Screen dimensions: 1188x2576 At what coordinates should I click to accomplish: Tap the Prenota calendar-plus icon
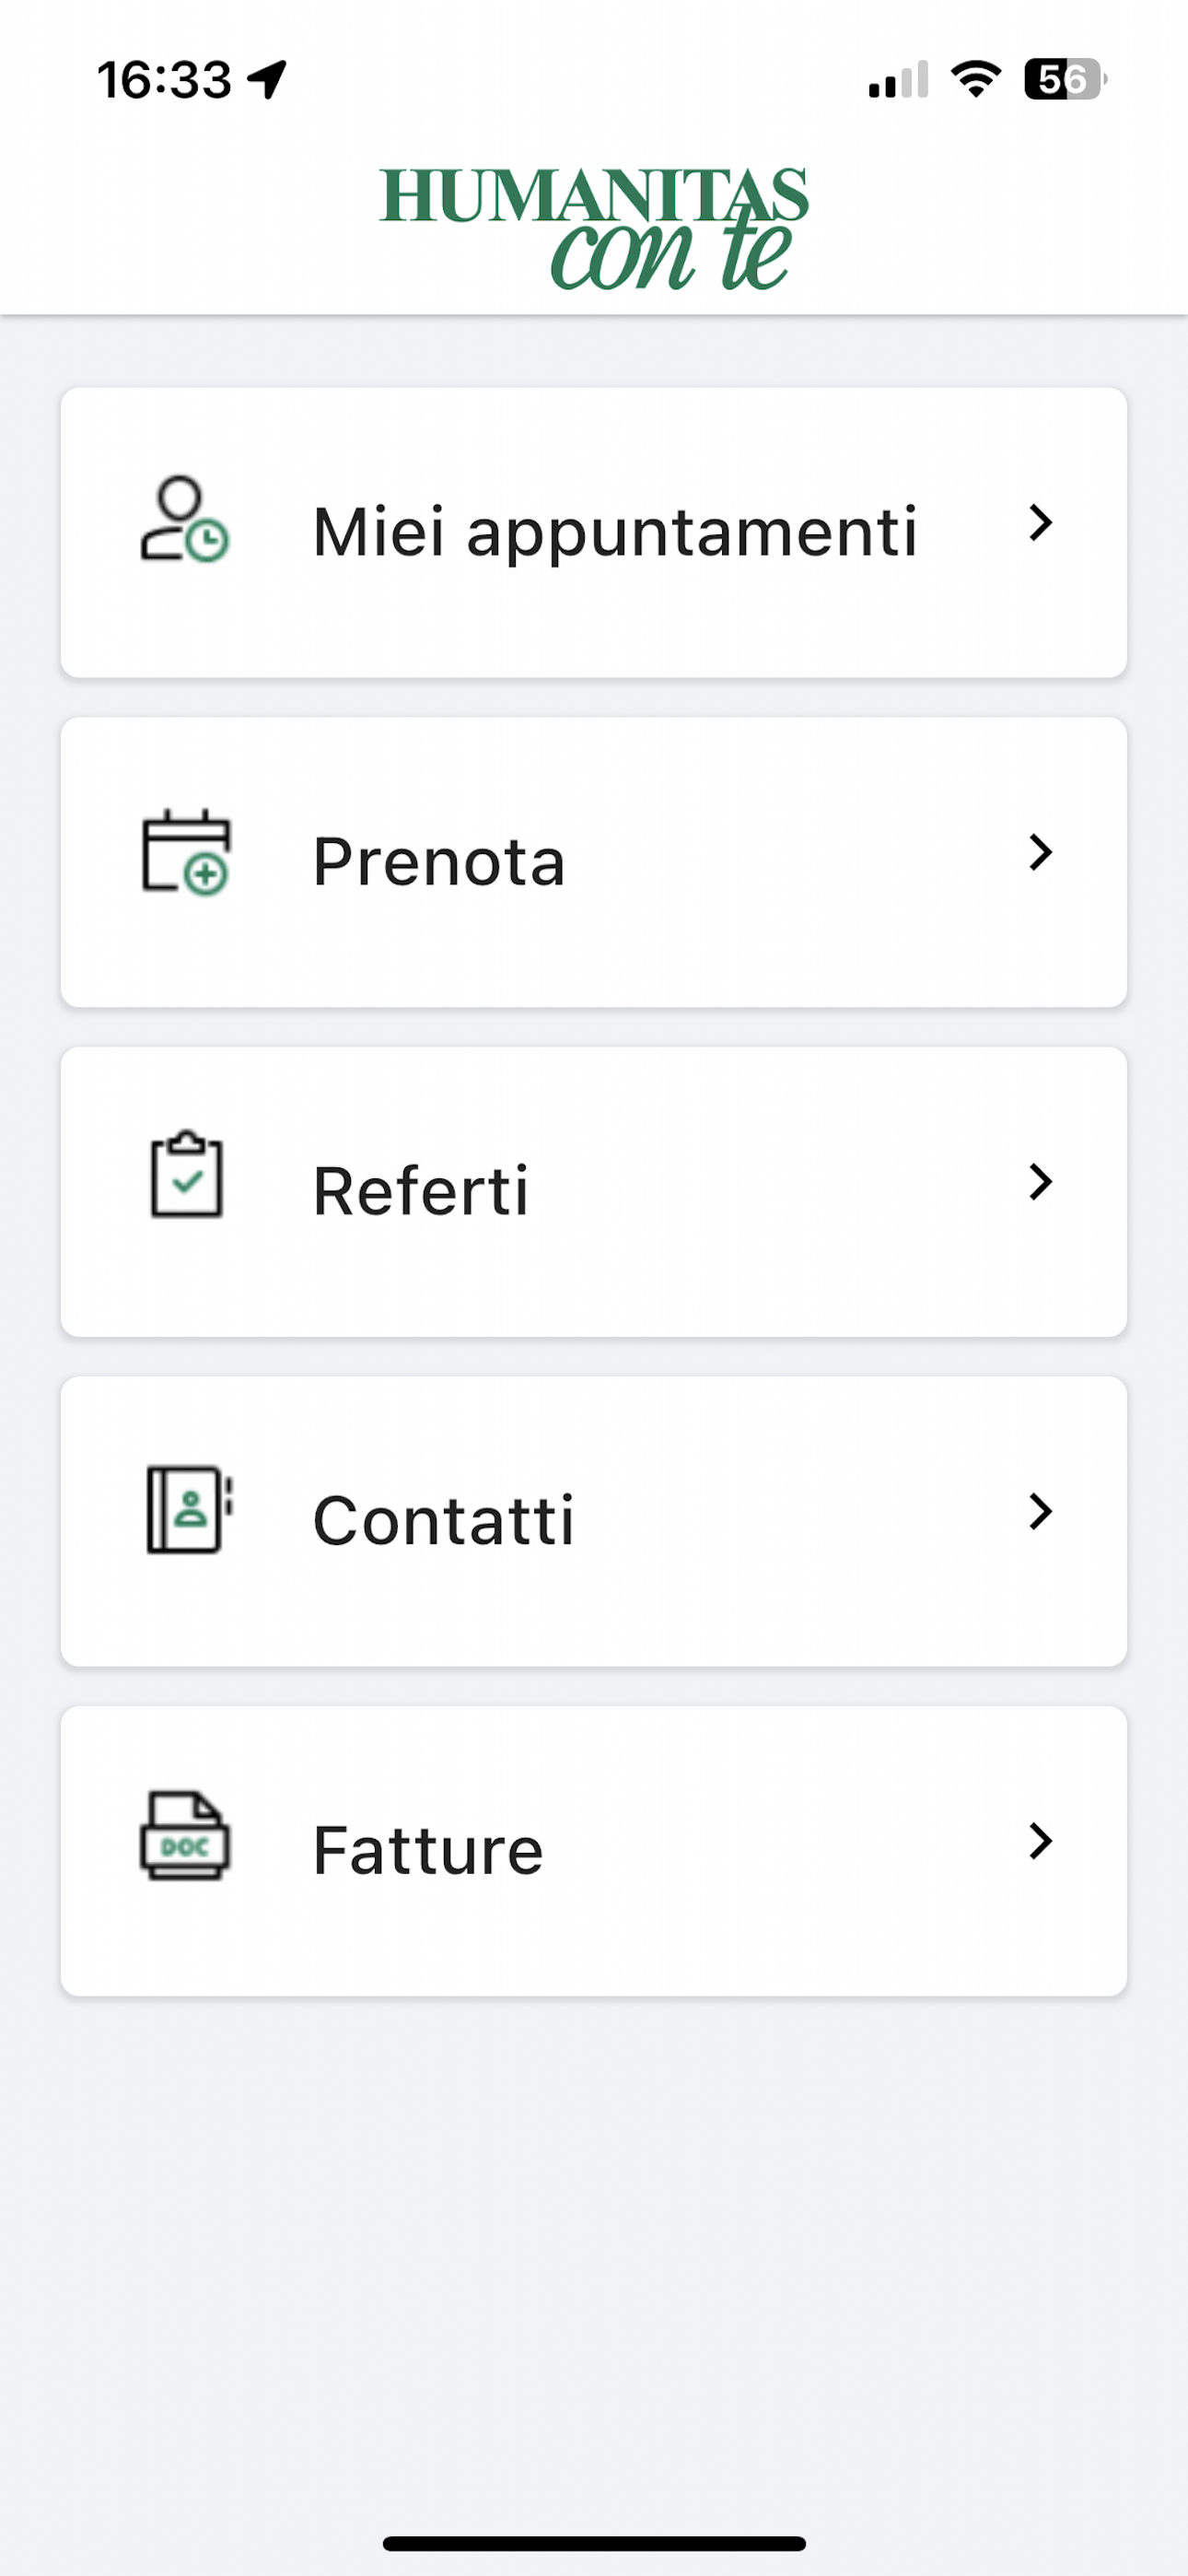point(186,852)
